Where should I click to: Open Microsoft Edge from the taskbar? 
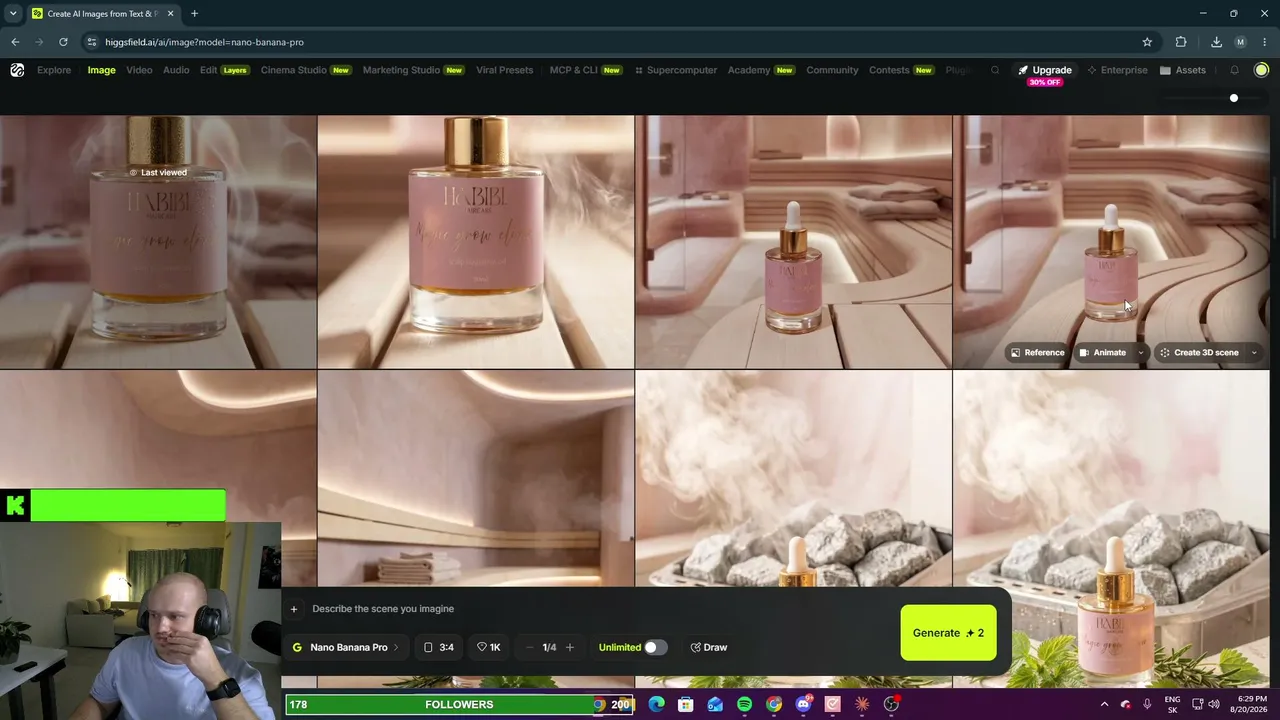(656, 704)
